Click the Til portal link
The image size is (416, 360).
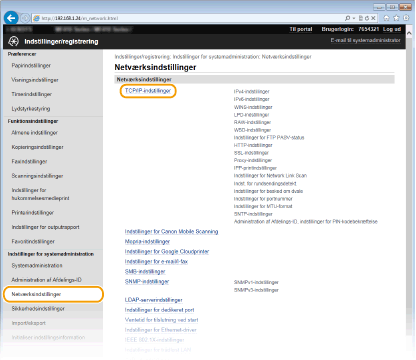pos(301,29)
